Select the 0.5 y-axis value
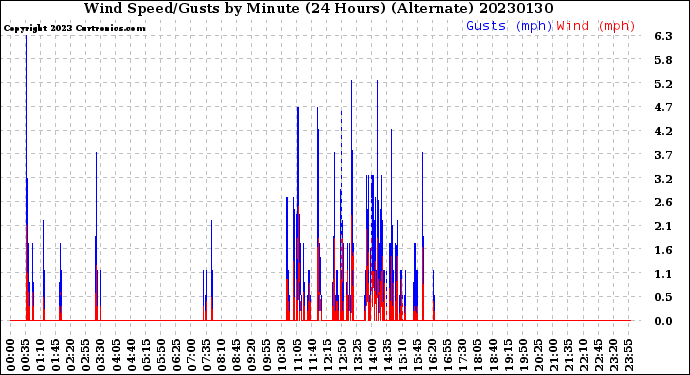This screenshot has height=375, width=690. (663, 297)
